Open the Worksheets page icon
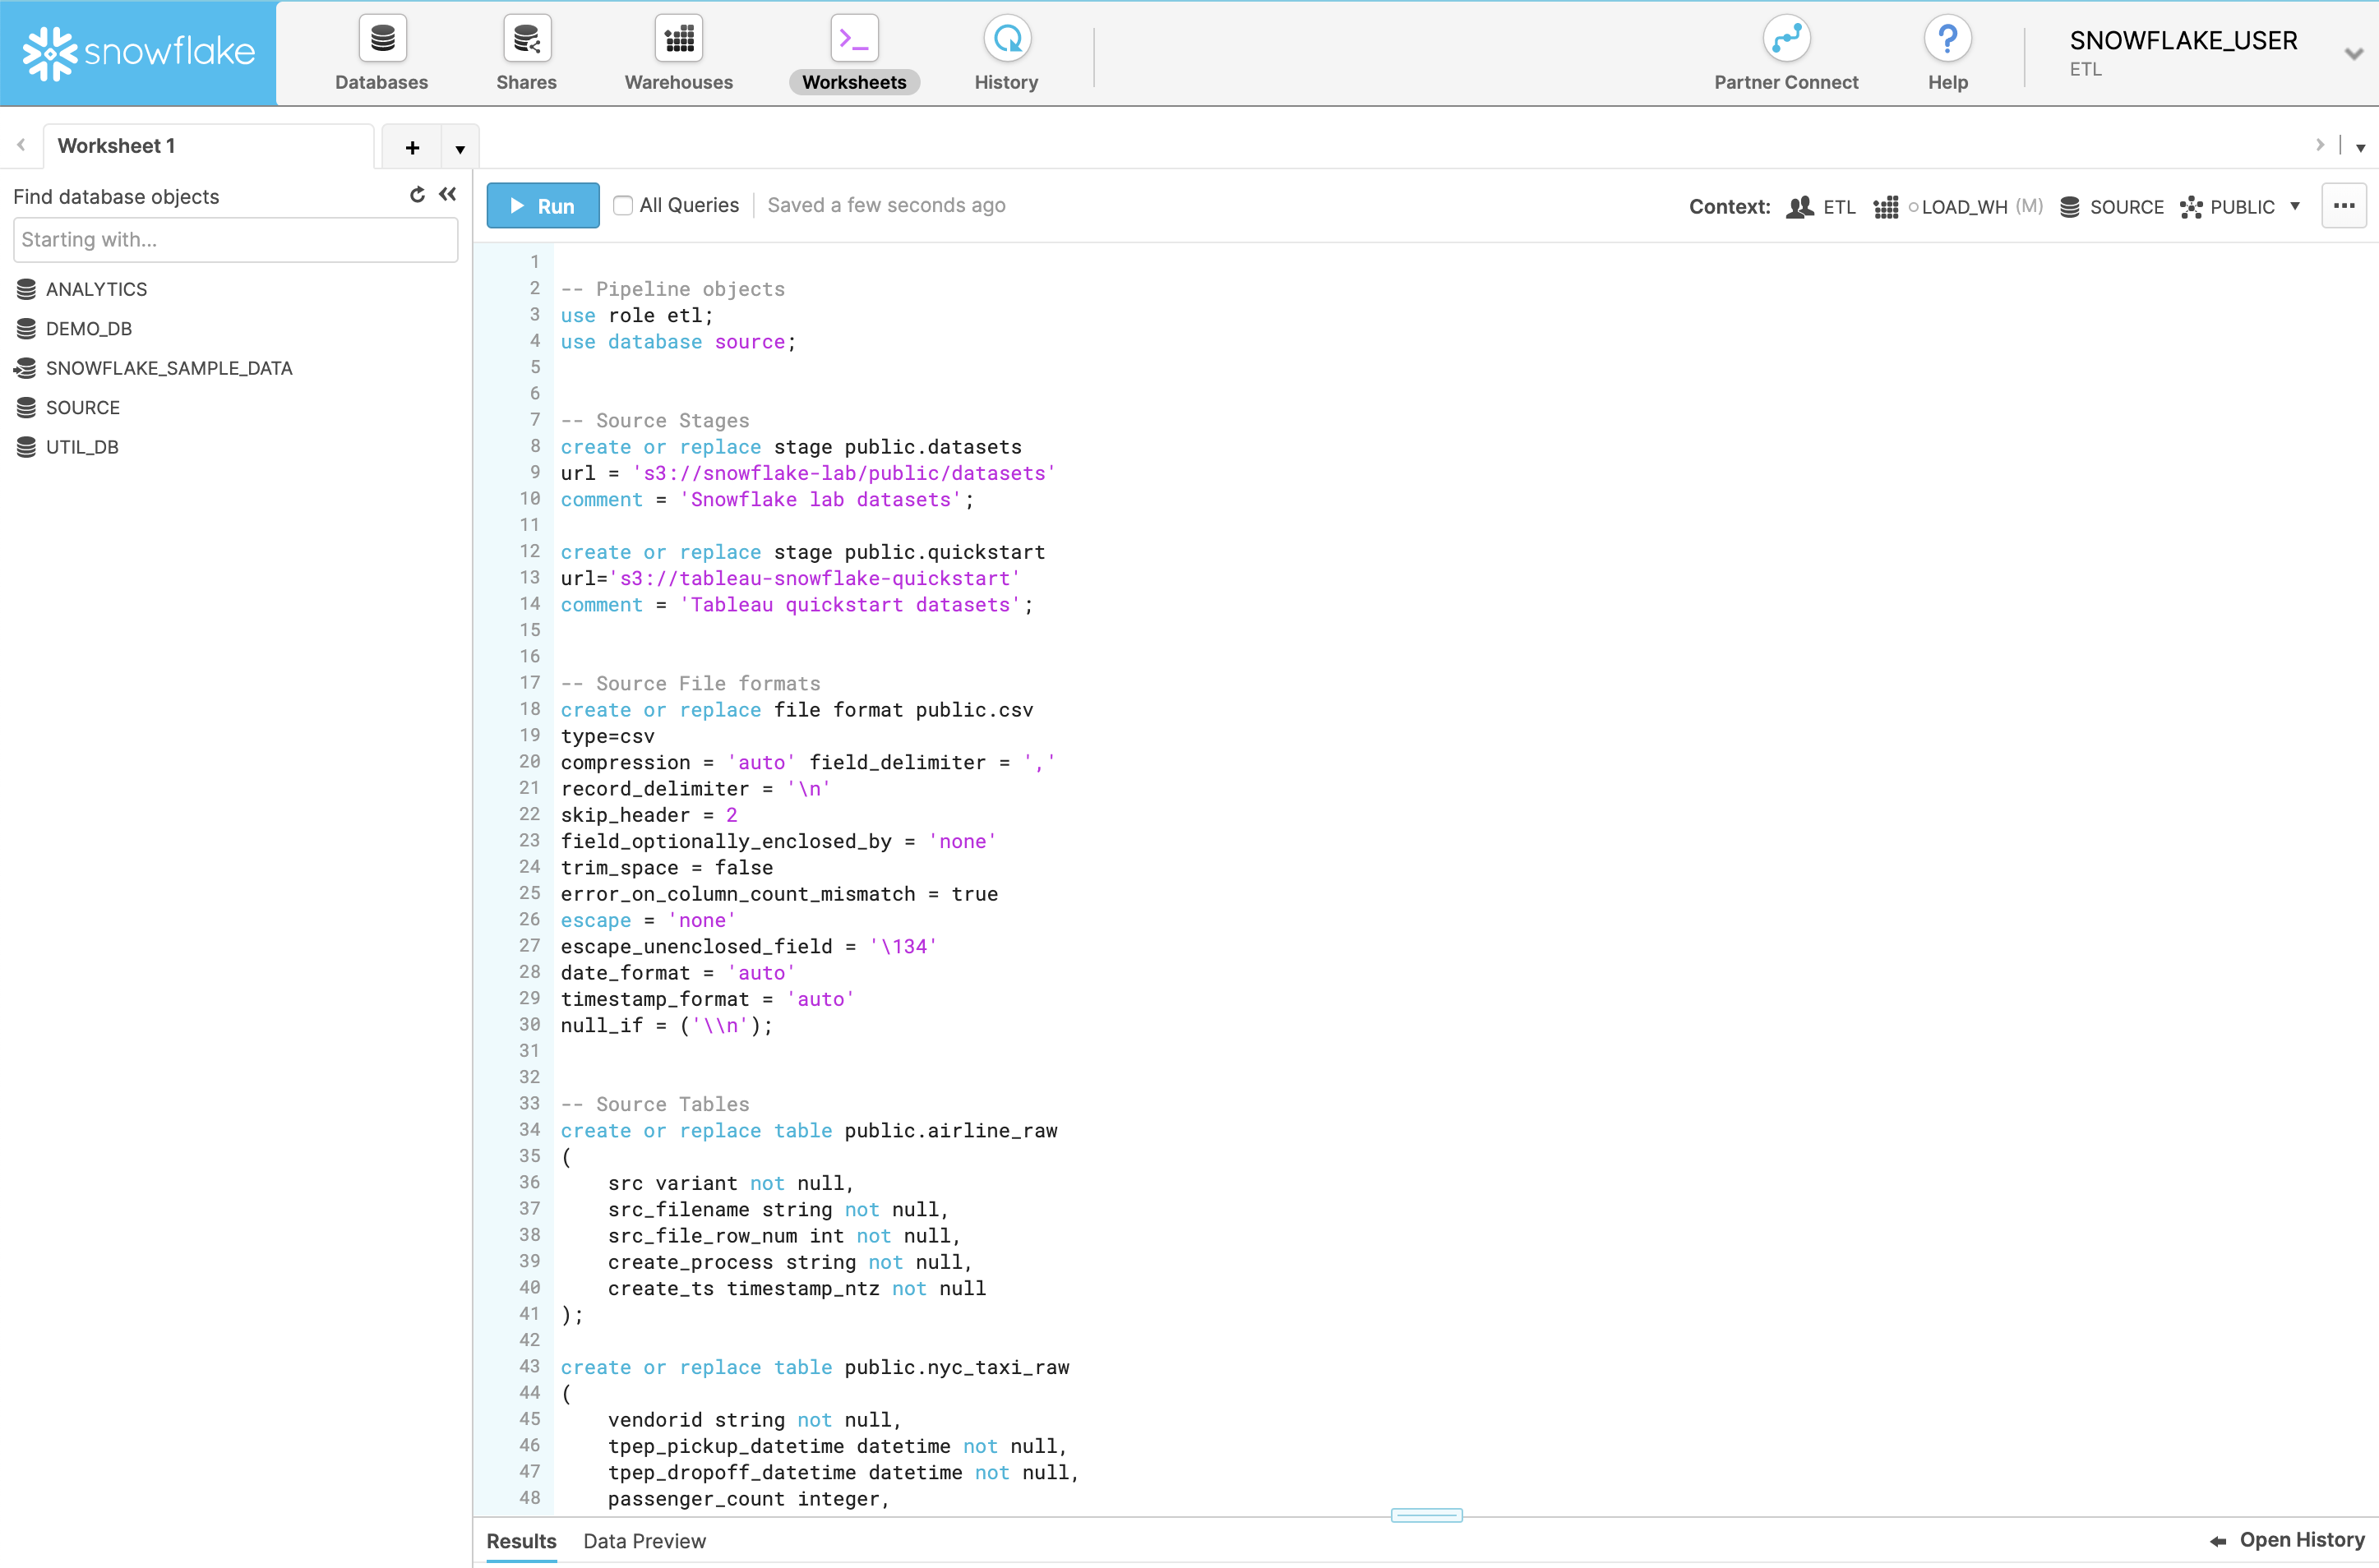 tap(854, 39)
